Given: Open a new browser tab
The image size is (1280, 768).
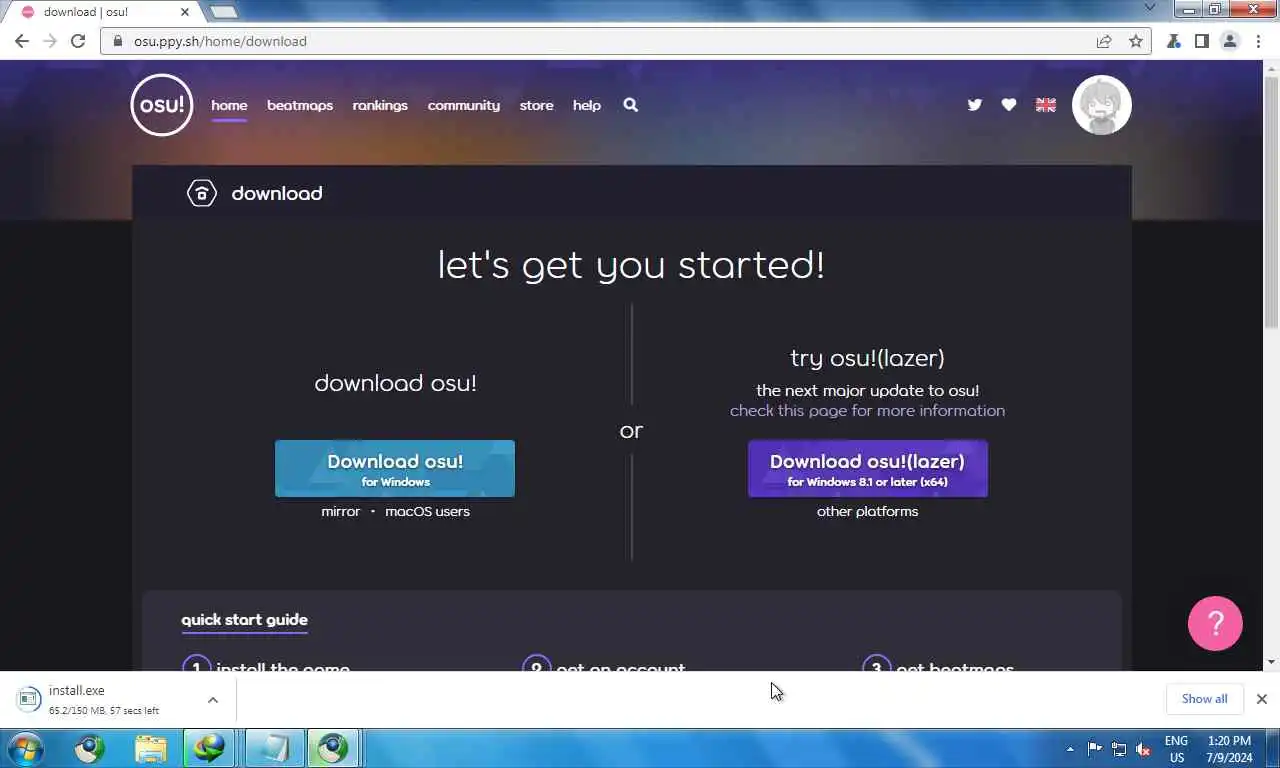Looking at the screenshot, I should coord(223,12).
